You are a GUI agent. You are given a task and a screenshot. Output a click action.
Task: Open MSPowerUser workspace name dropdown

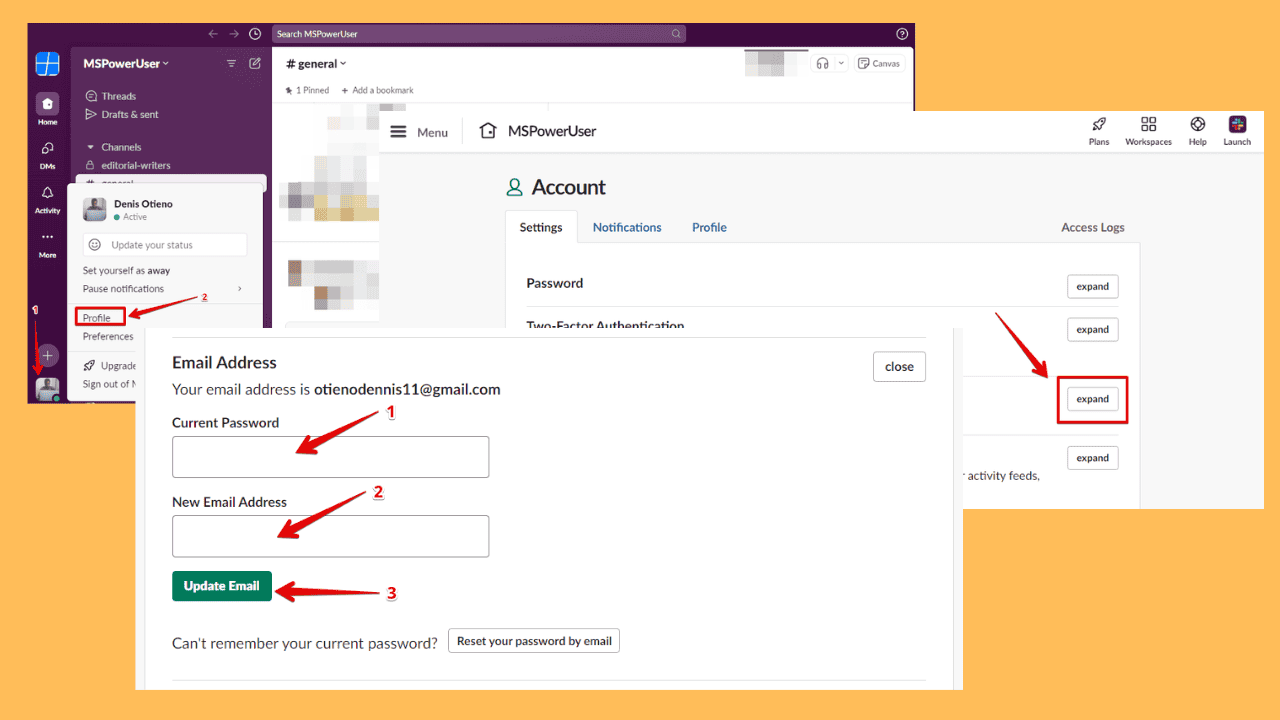pos(126,64)
